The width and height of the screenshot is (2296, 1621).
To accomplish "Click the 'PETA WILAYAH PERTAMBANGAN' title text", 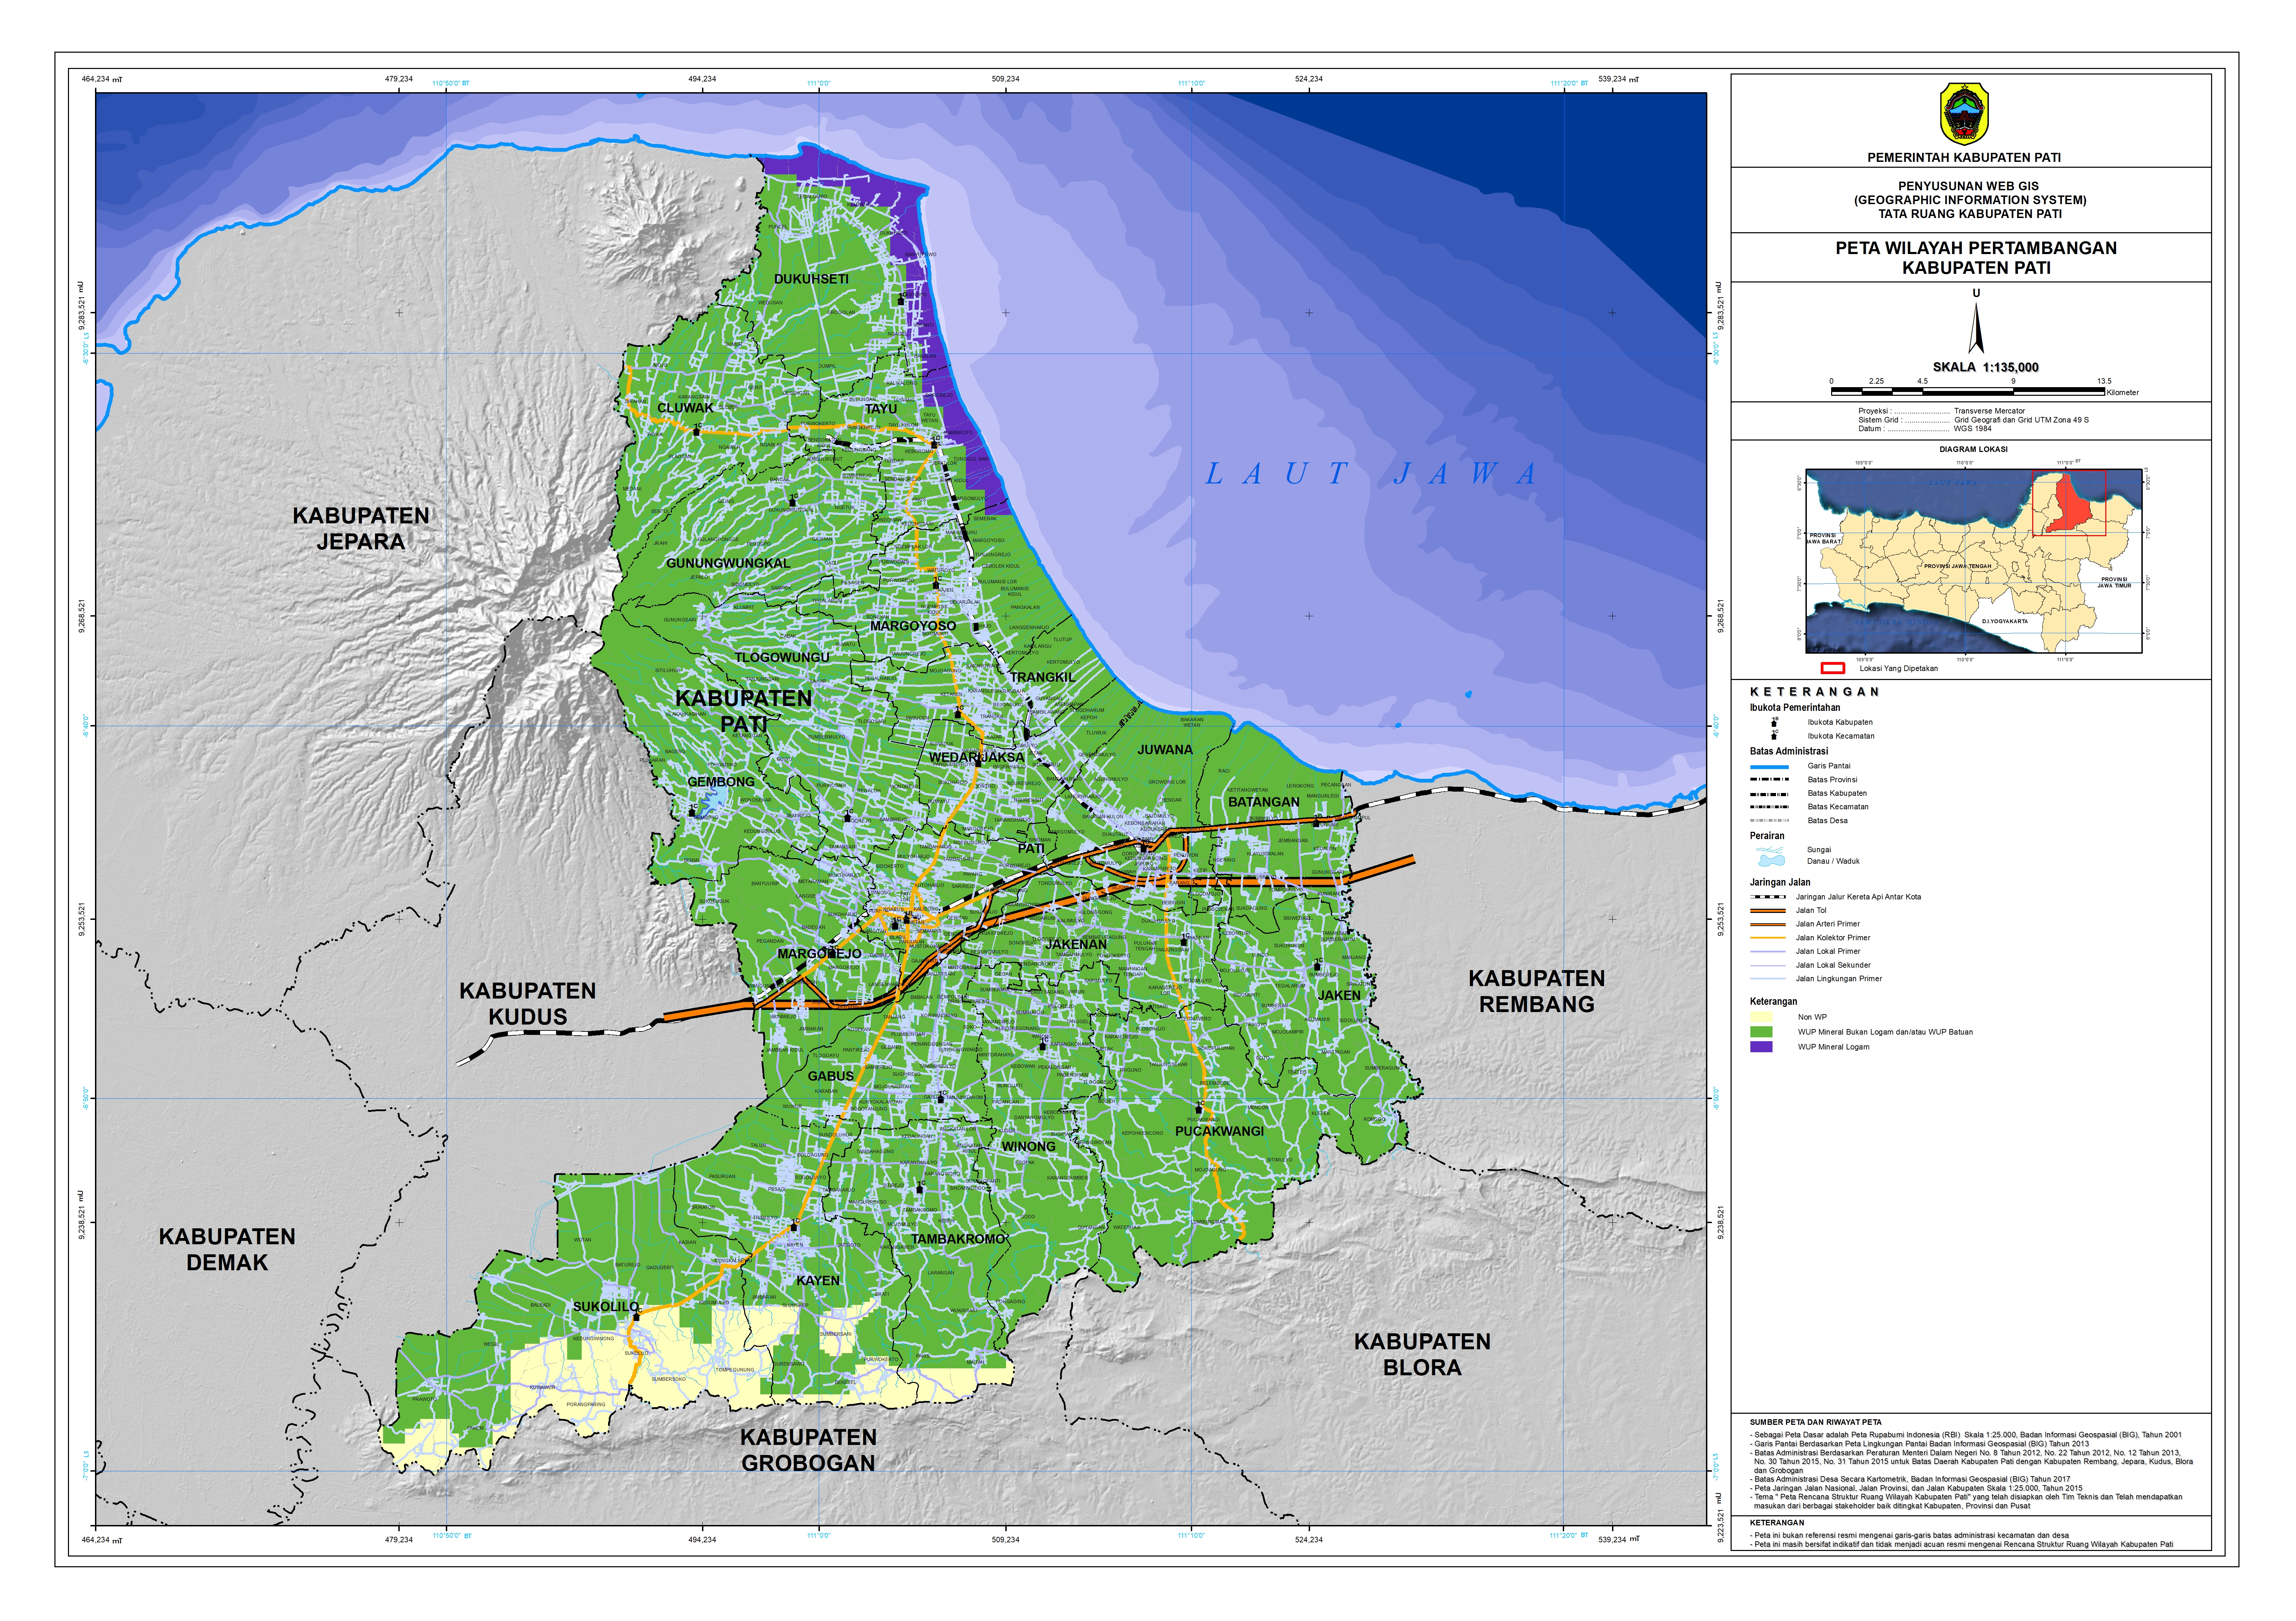I will [x=1976, y=248].
